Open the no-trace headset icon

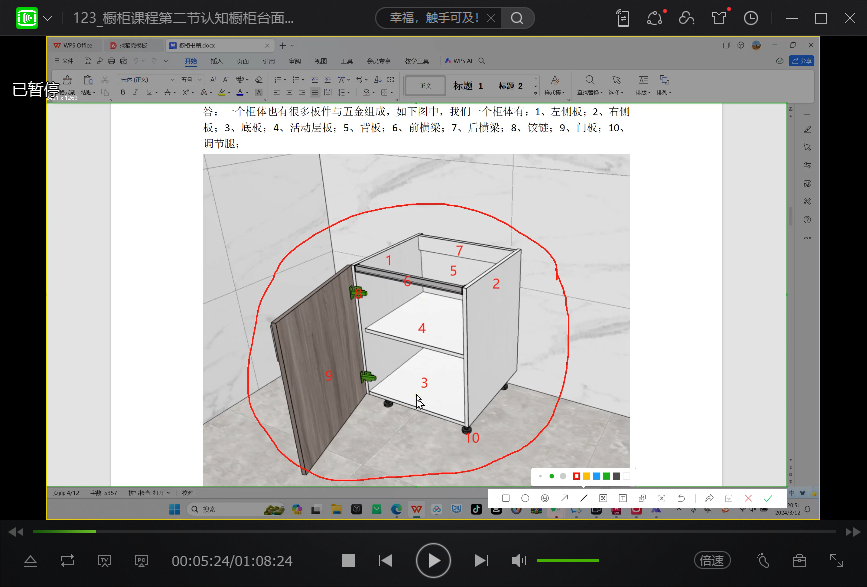[686, 18]
